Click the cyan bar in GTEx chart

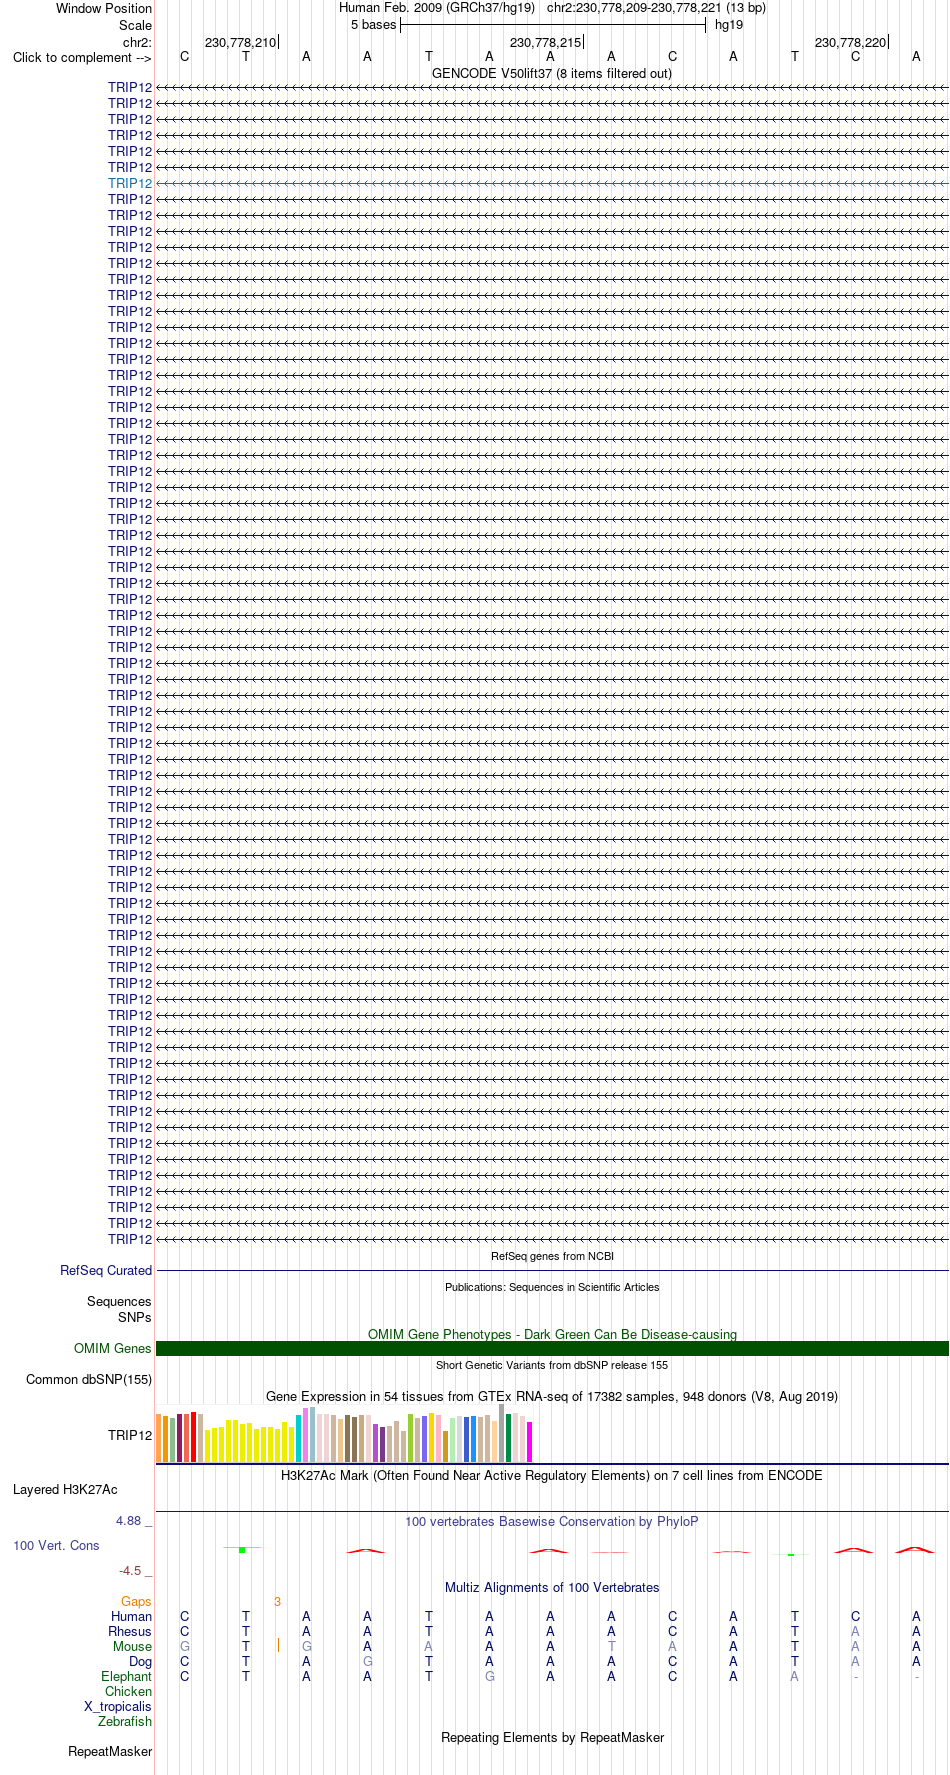299,1439
